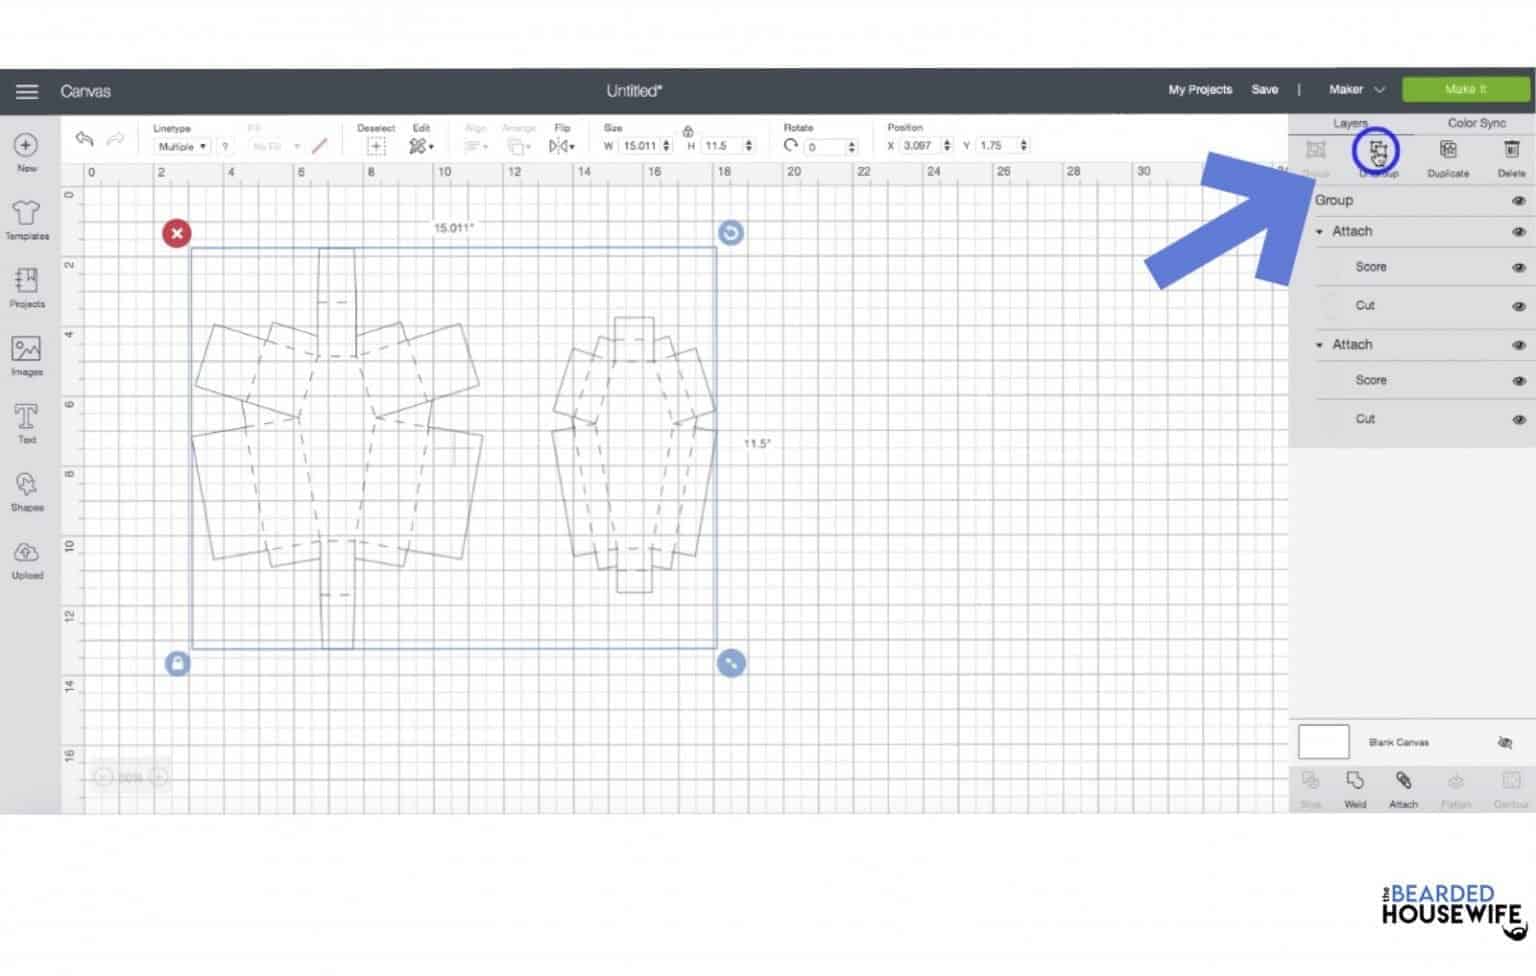Click the Undo arrow

point(84,140)
